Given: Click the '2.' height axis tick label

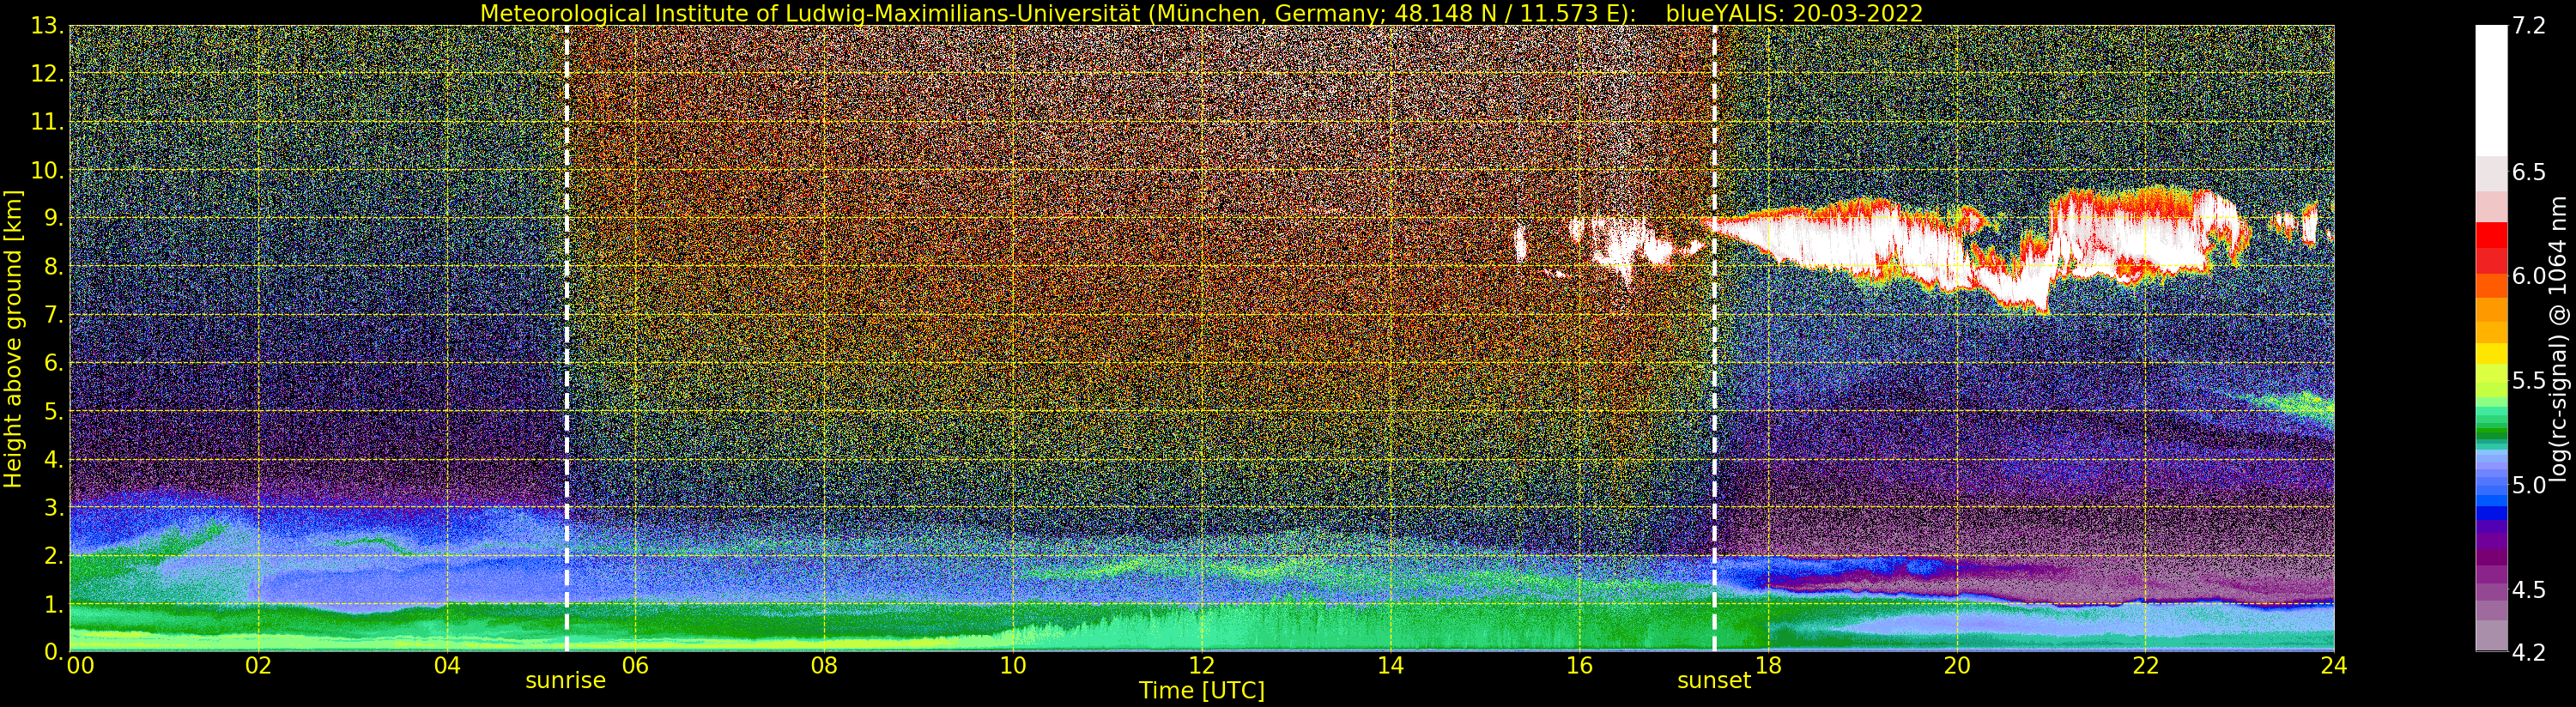Looking at the screenshot, I should coord(54,555).
